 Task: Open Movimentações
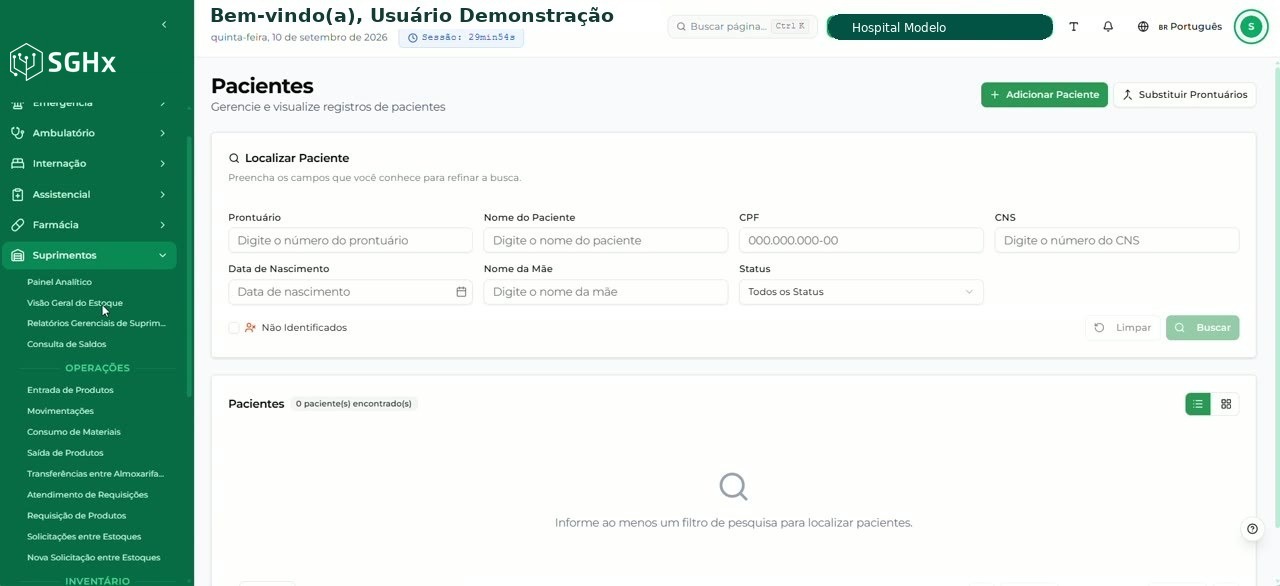(x=60, y=411)
